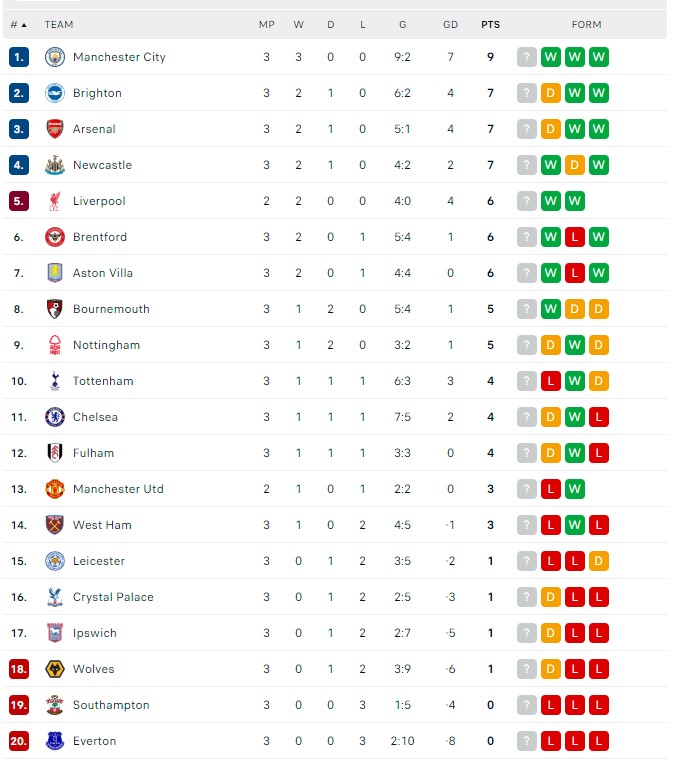673x769 pixels.
Task: Click the Tottenham club crest
Action: [x=54, y=381]
